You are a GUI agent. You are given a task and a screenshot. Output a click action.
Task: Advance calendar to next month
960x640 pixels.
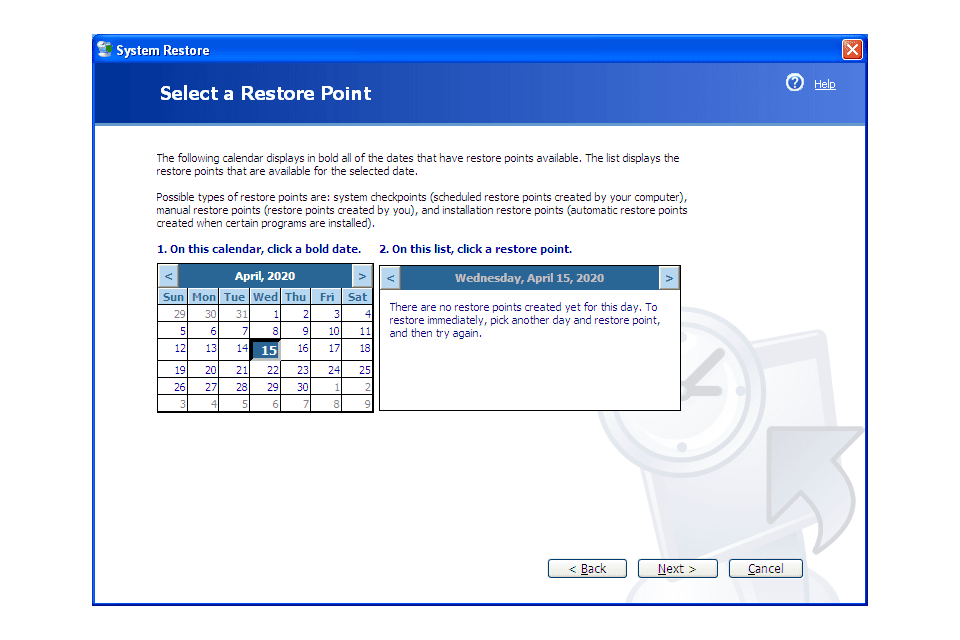pyautogui.click(x=362, y=276)
